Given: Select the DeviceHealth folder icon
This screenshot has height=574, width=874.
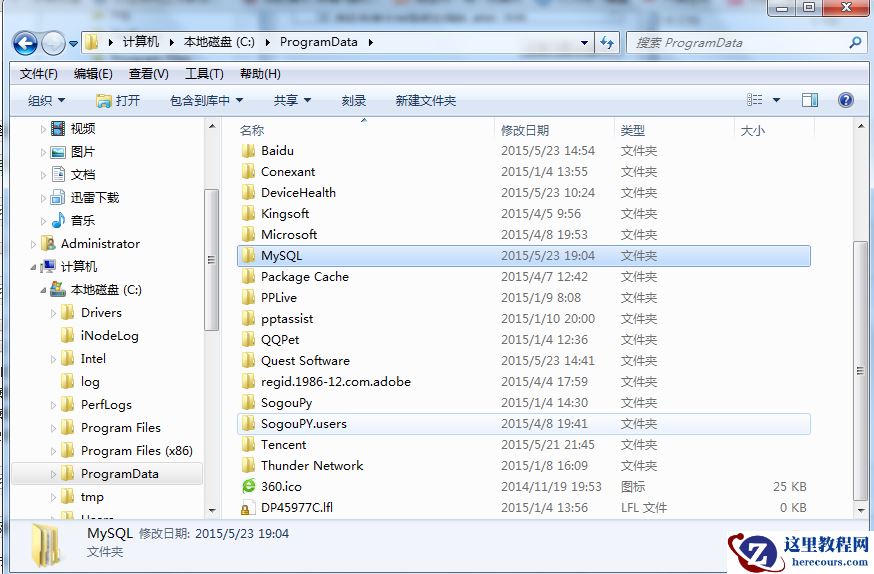Looking at the screenshot, I should click(248, 193).
